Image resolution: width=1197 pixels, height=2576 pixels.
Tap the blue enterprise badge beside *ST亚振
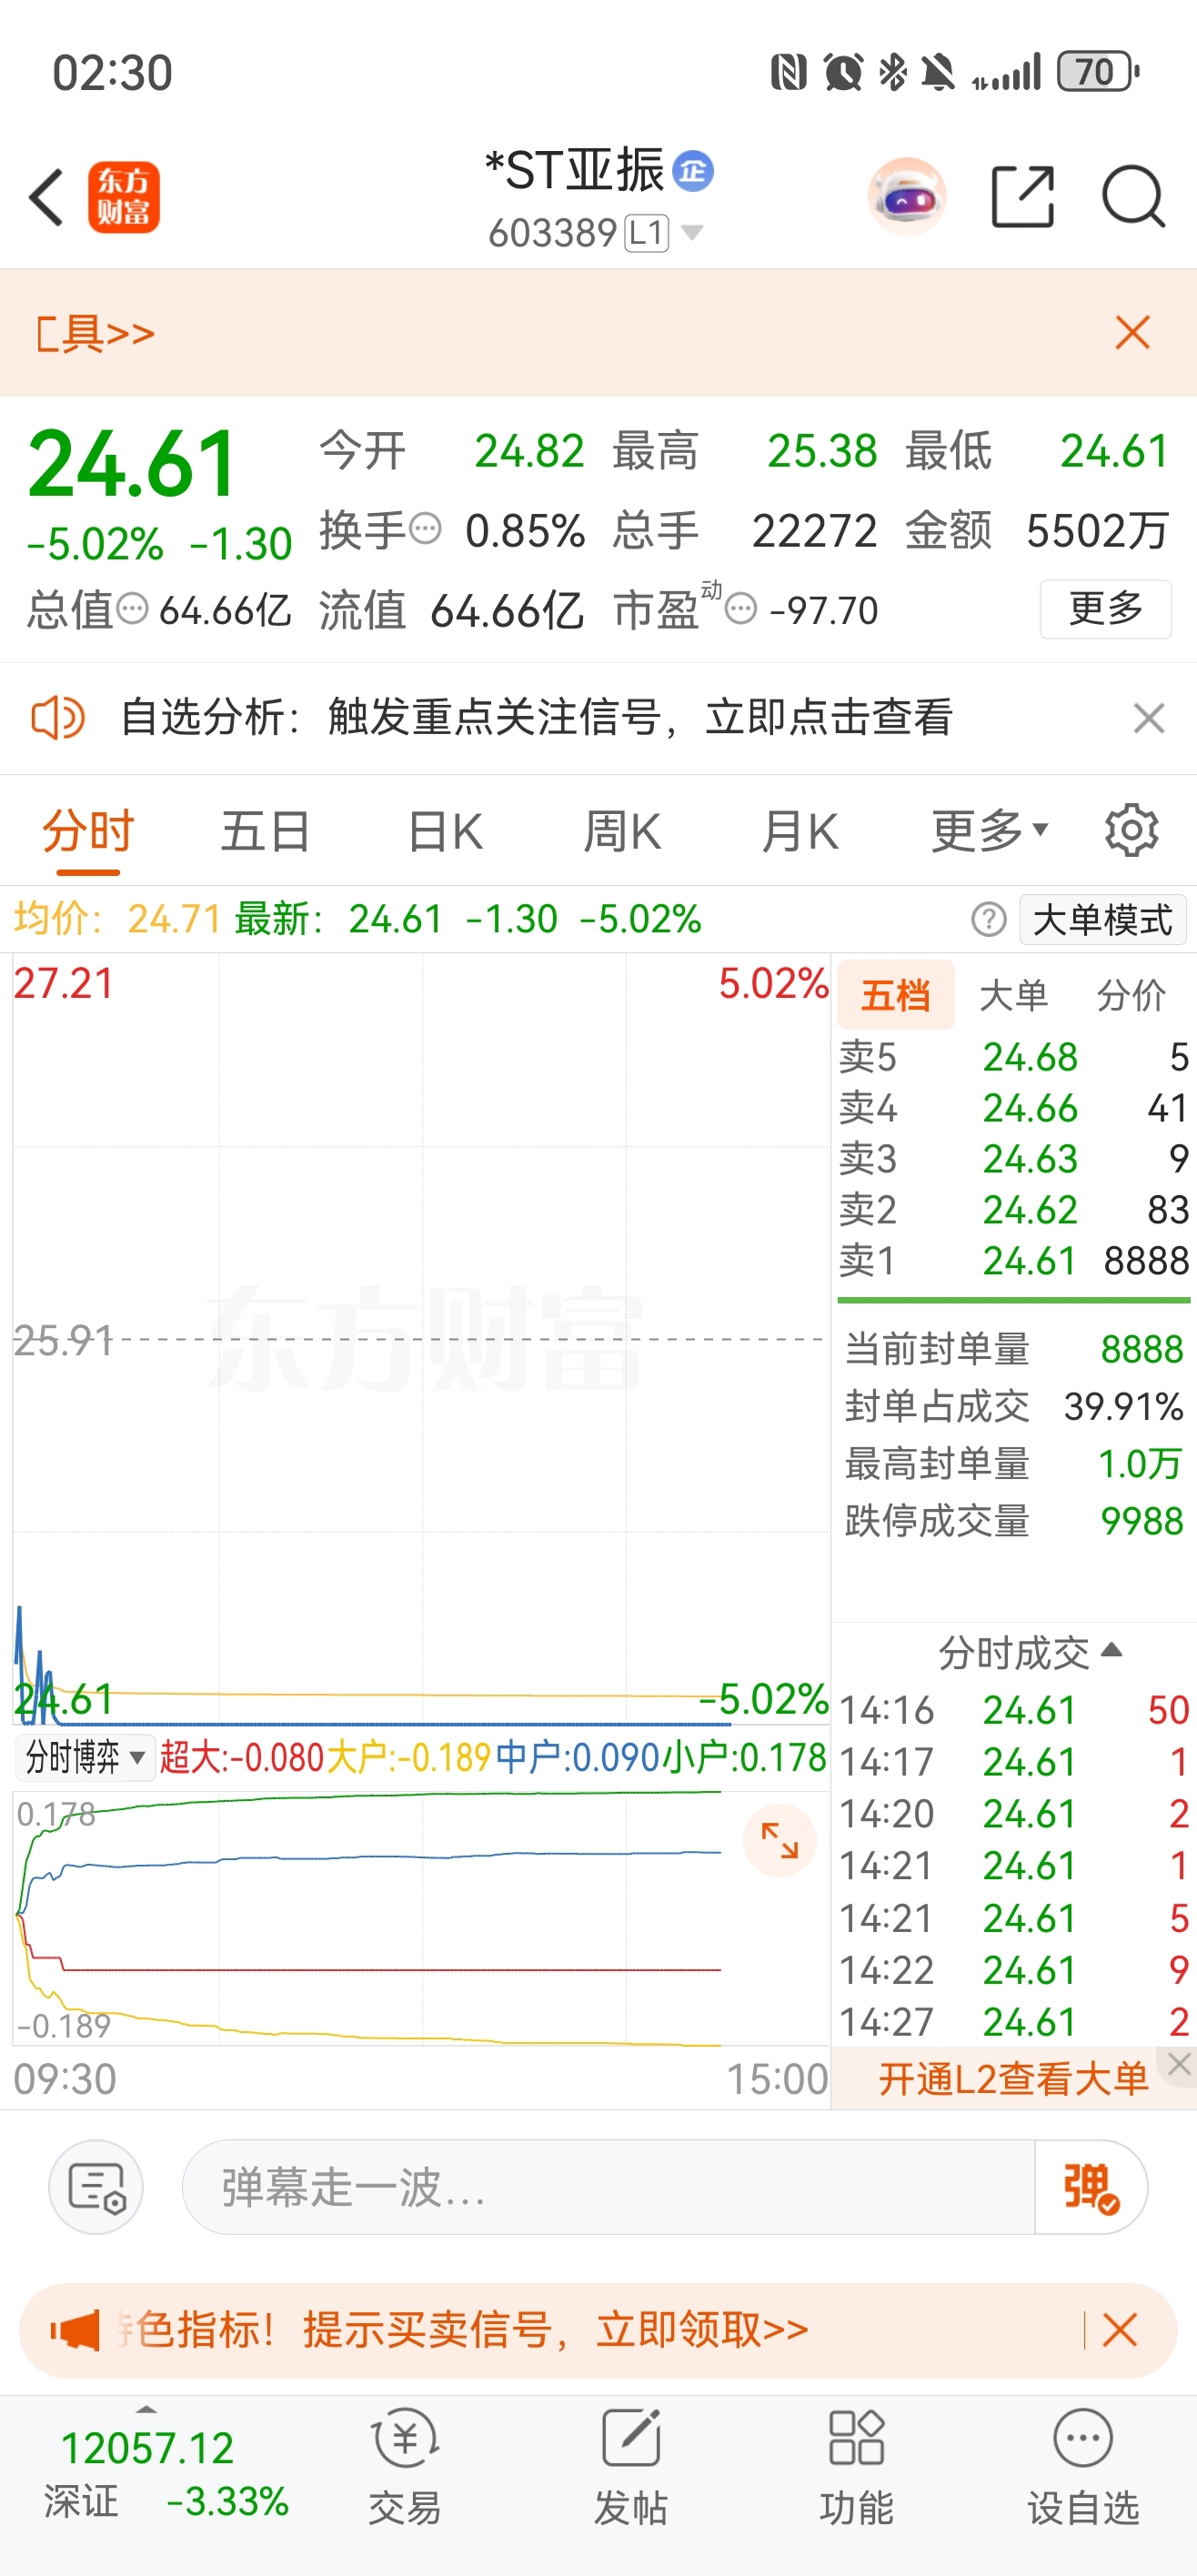[693, 171]
